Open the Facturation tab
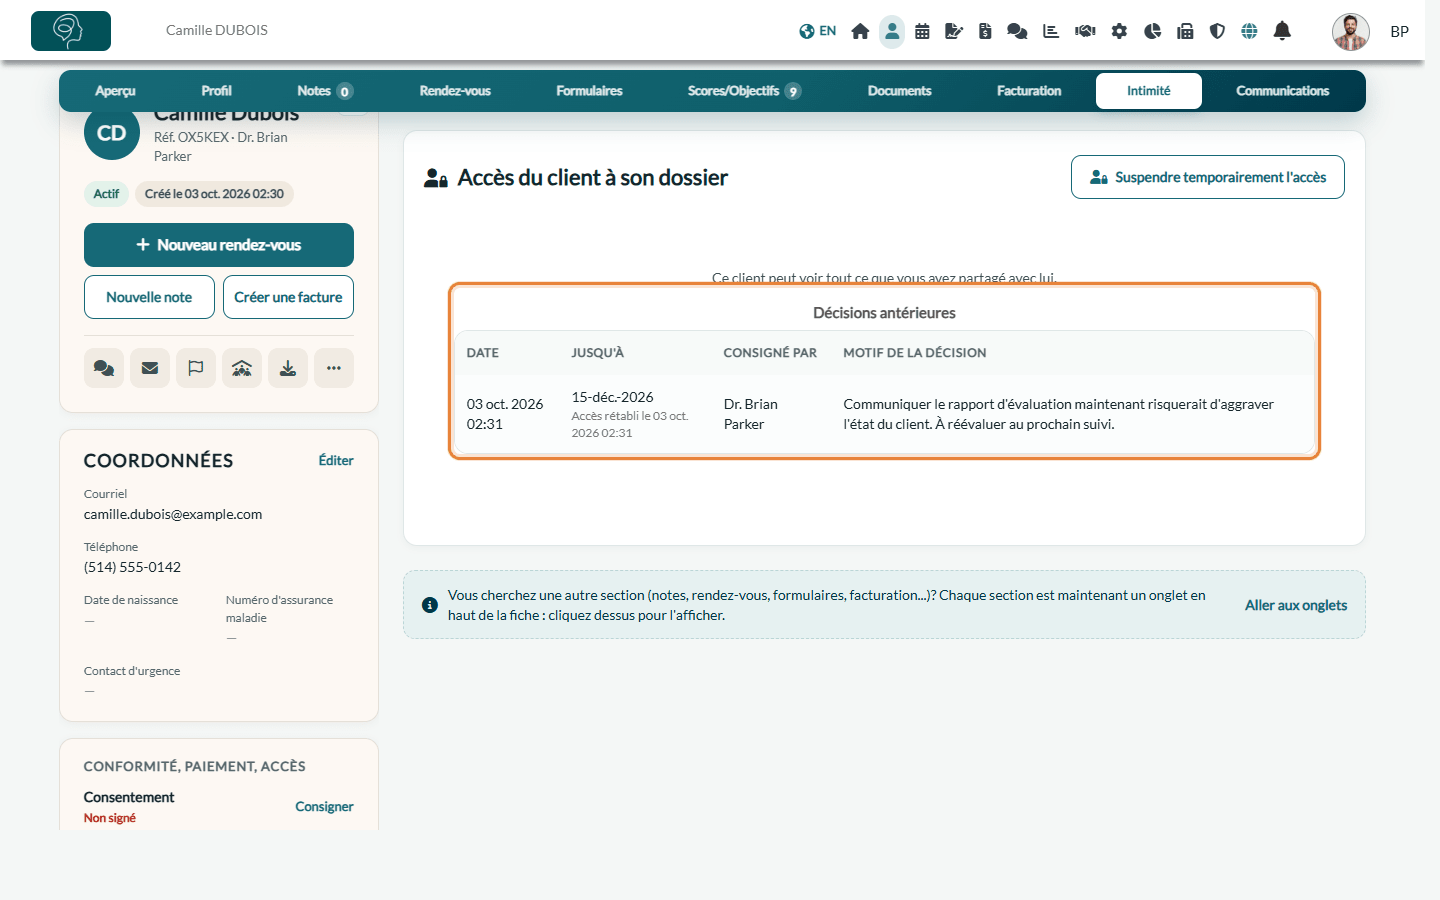 click(x=1029, y=91)
